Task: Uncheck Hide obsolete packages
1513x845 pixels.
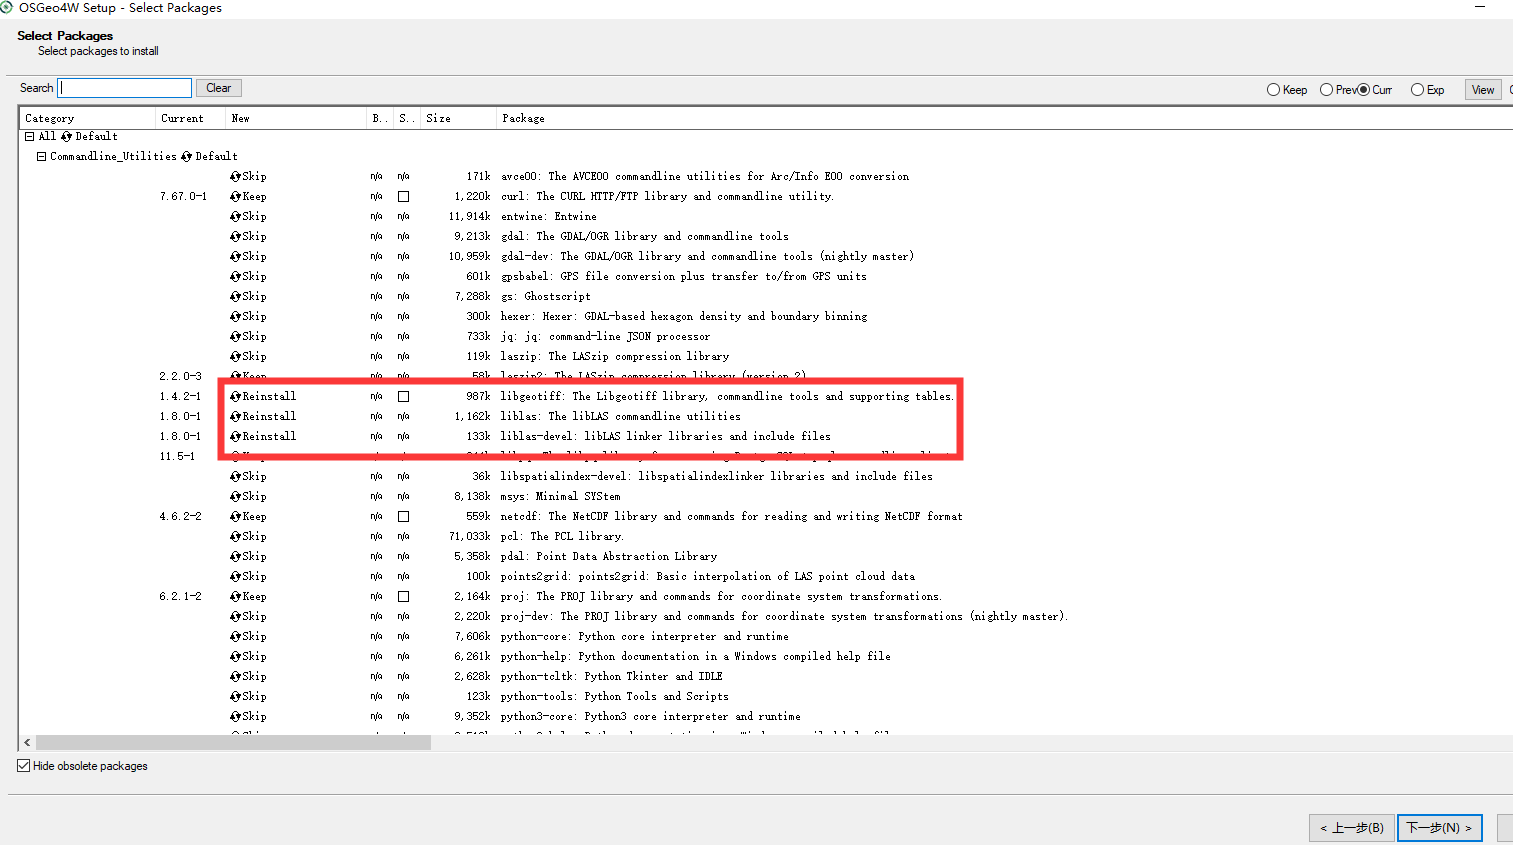Action: [x=22, y=766]
